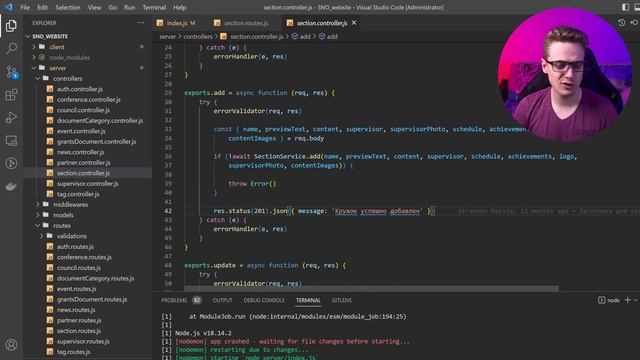Open conference.controller.js file
The width and height of the screenshot is (640, 360).
tap(89, 100)
